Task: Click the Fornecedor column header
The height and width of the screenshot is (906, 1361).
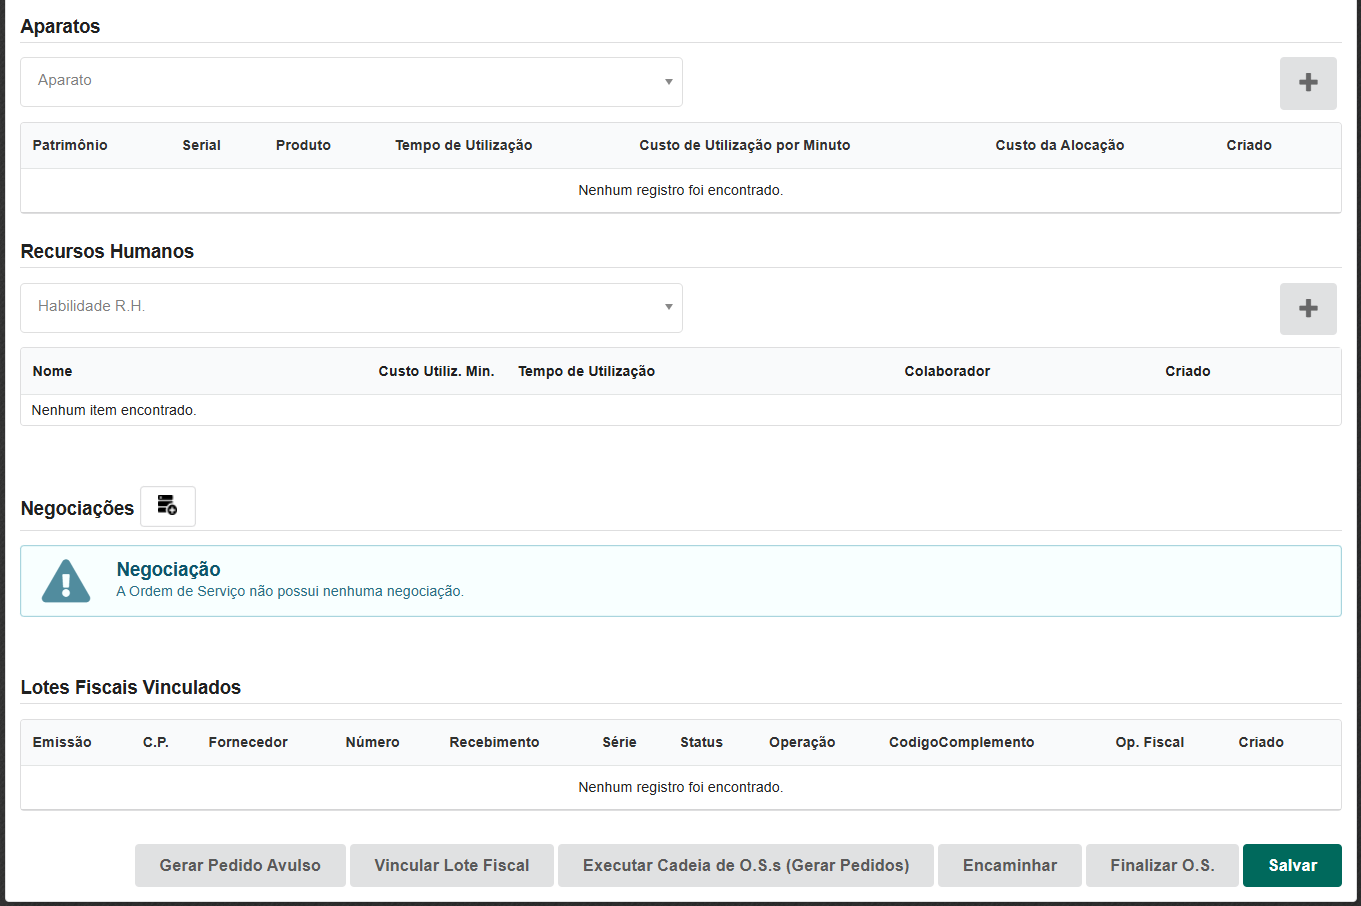Action: pyautogui.click(x=248, y=742)
